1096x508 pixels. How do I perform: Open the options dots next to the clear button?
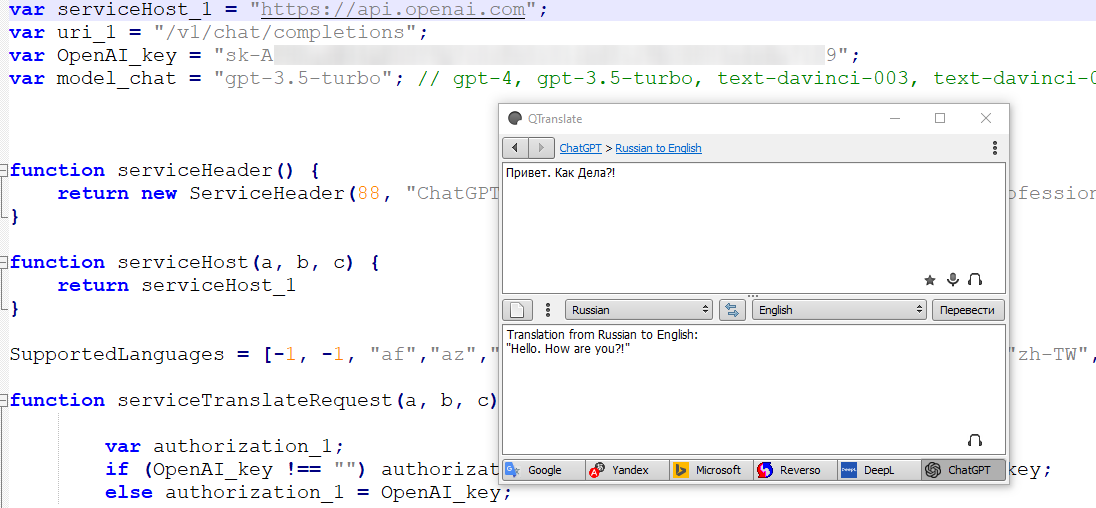pyautogui.click(x=548, y=310)
